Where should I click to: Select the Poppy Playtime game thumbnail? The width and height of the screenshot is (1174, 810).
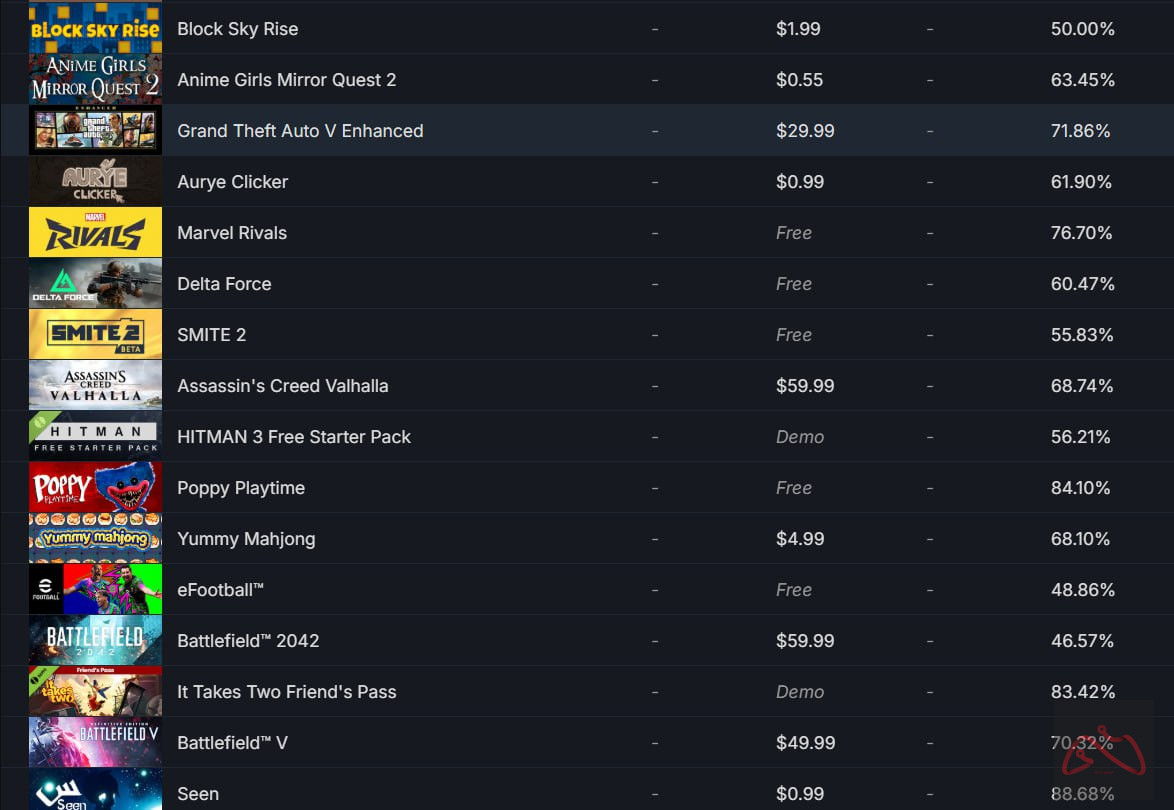(95, 487)
